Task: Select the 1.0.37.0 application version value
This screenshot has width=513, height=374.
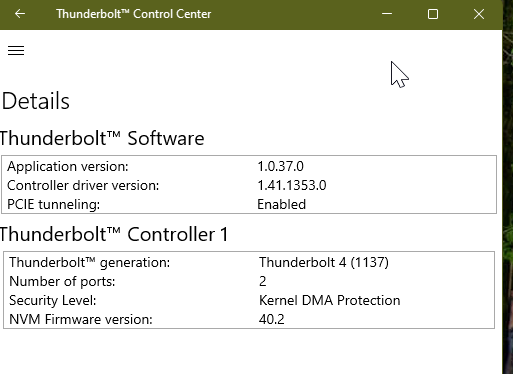Action: [x=280, y=166]
